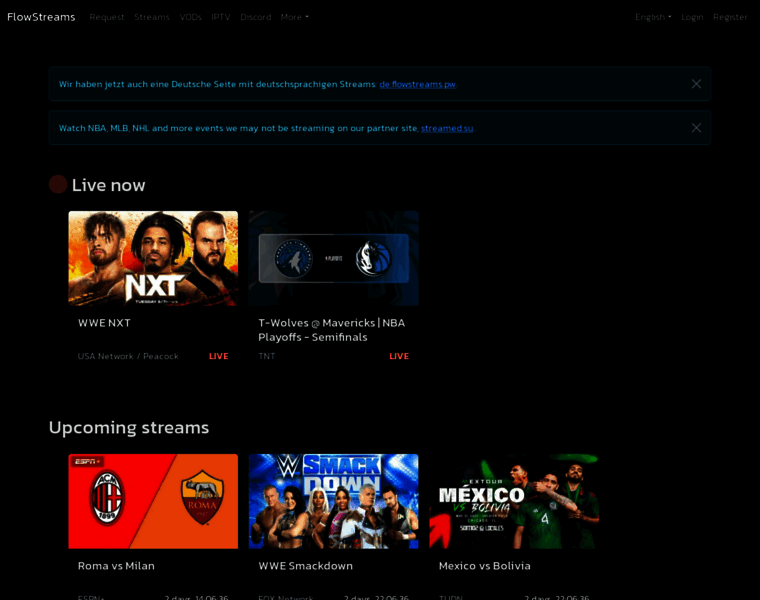This screenshot has height=600, width=760.
Task: Click the Live now heading text
Action: click(x=109, y=185)
